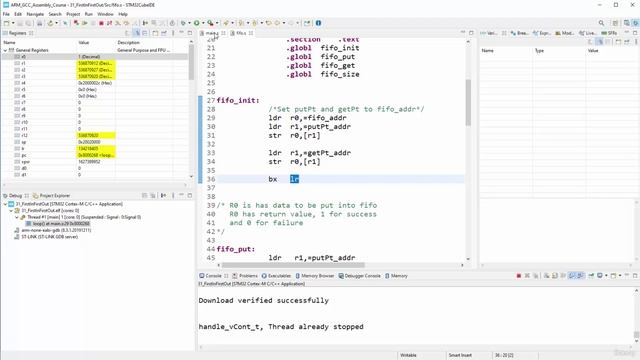Click the Resume execution toolbar icon
The width and height of the screenshot is (640, 360).
click(x=84, y=23)
